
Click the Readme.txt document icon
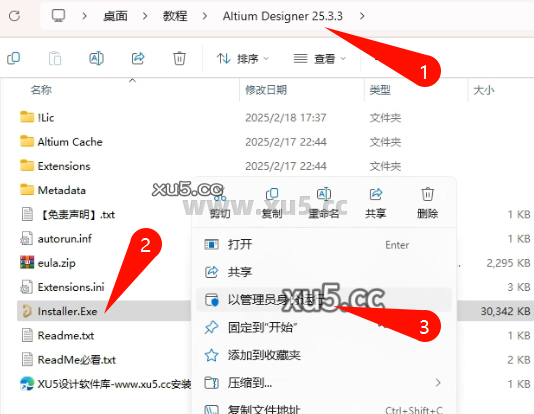point(27,335)
